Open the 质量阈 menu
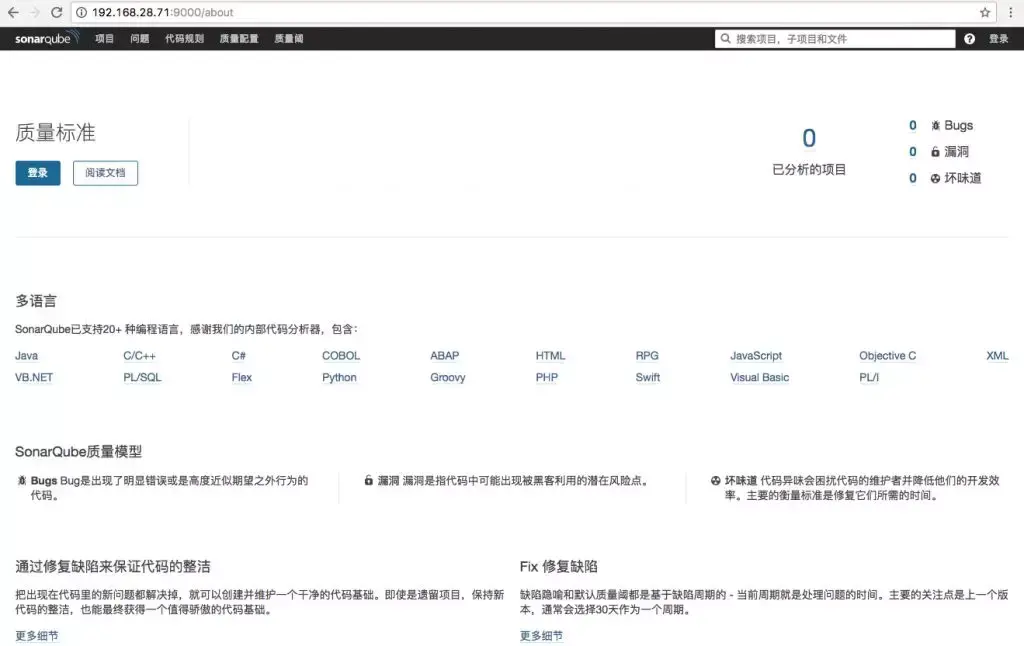The height and width of the screenshot is (646, 1024). [289, 39]
